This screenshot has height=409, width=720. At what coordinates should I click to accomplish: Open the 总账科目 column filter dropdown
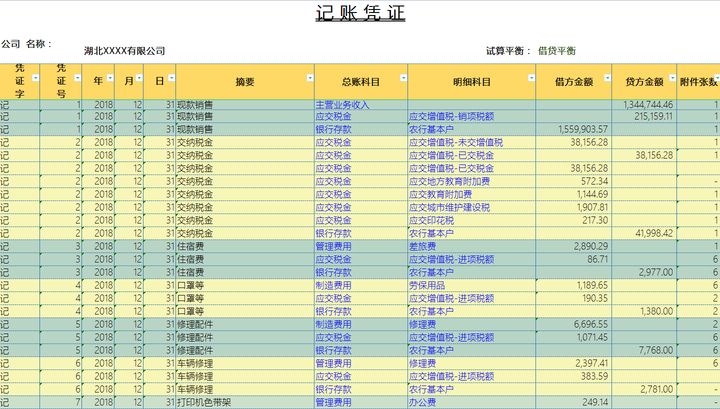click(x=403, y=78)
